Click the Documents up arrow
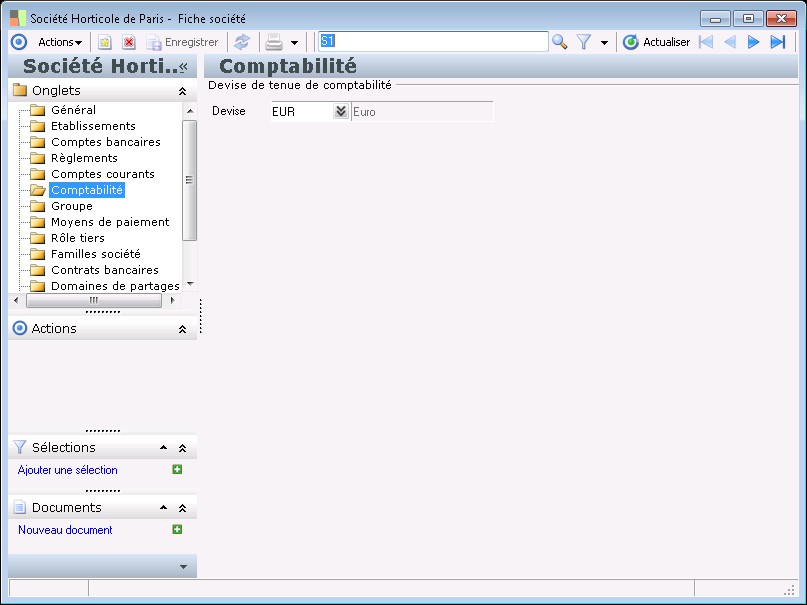 pyautogui.click(x=163, y=508)
